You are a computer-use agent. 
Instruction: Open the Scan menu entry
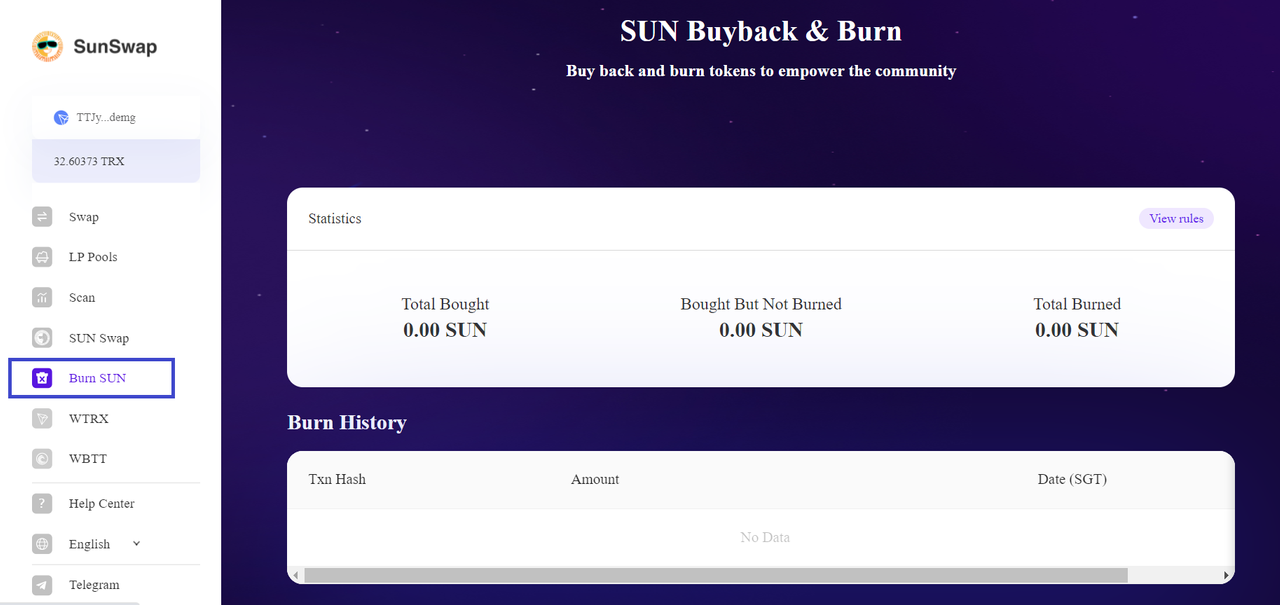[82, 298]
